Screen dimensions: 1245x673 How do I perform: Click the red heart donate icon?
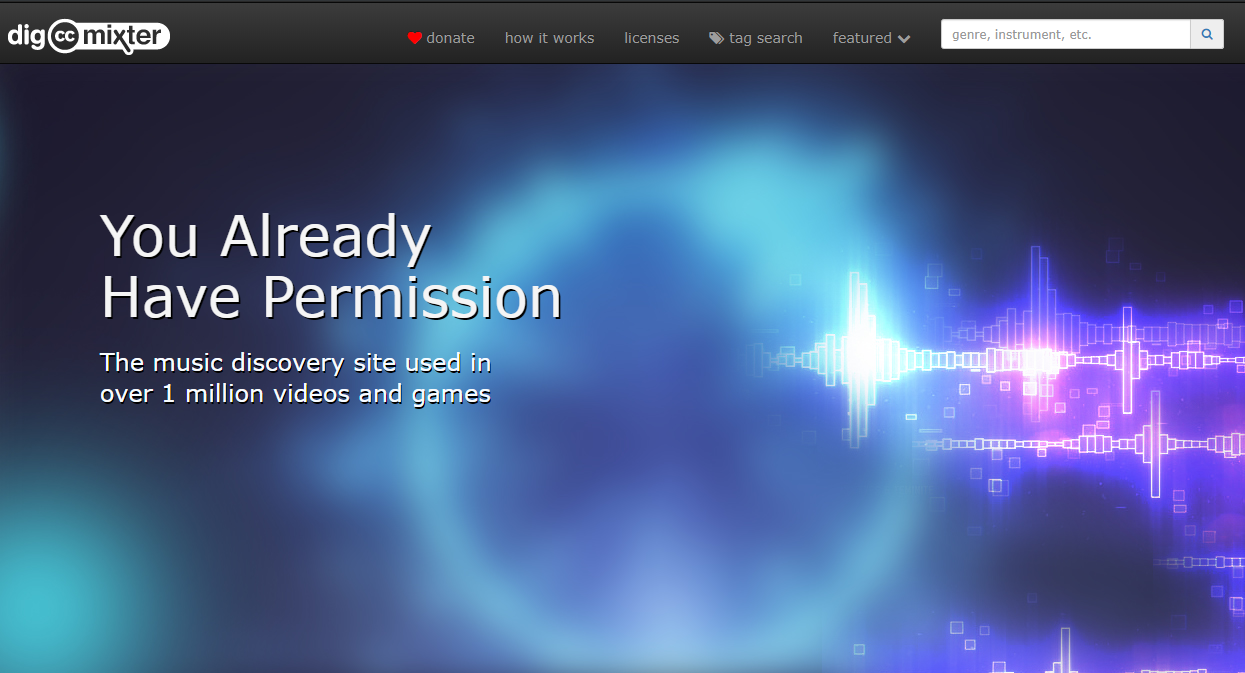(x=415, y=38)
